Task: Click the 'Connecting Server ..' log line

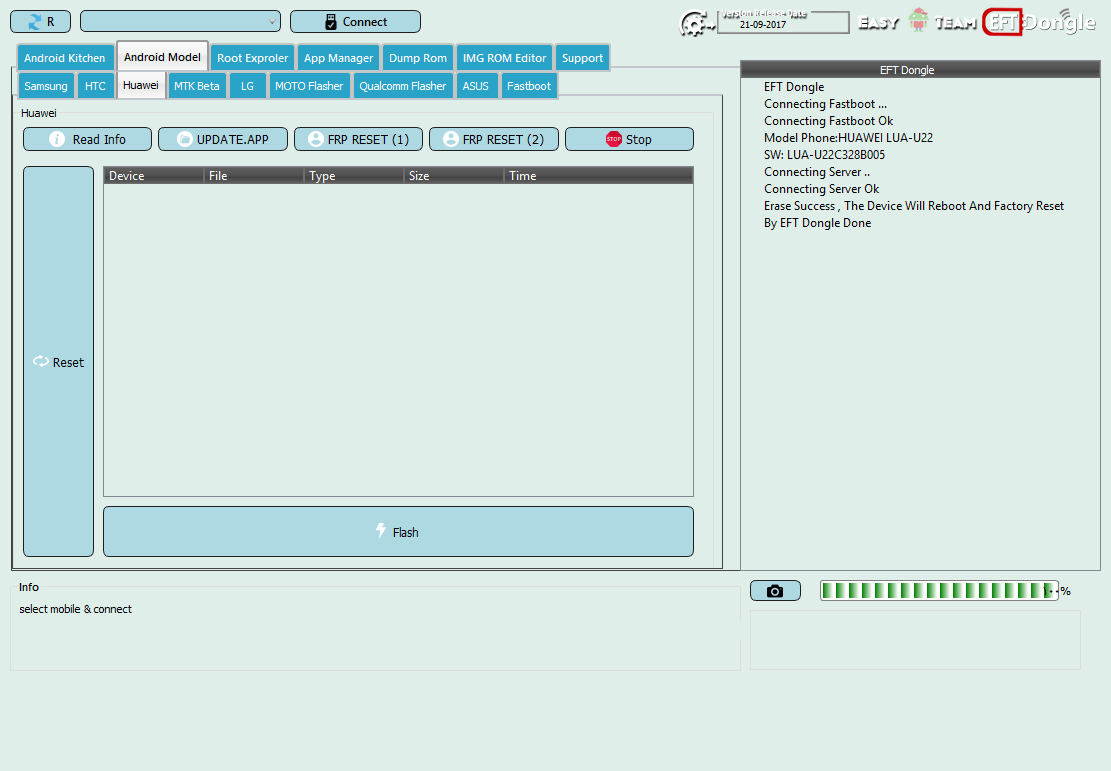Action: coord(817,171)
